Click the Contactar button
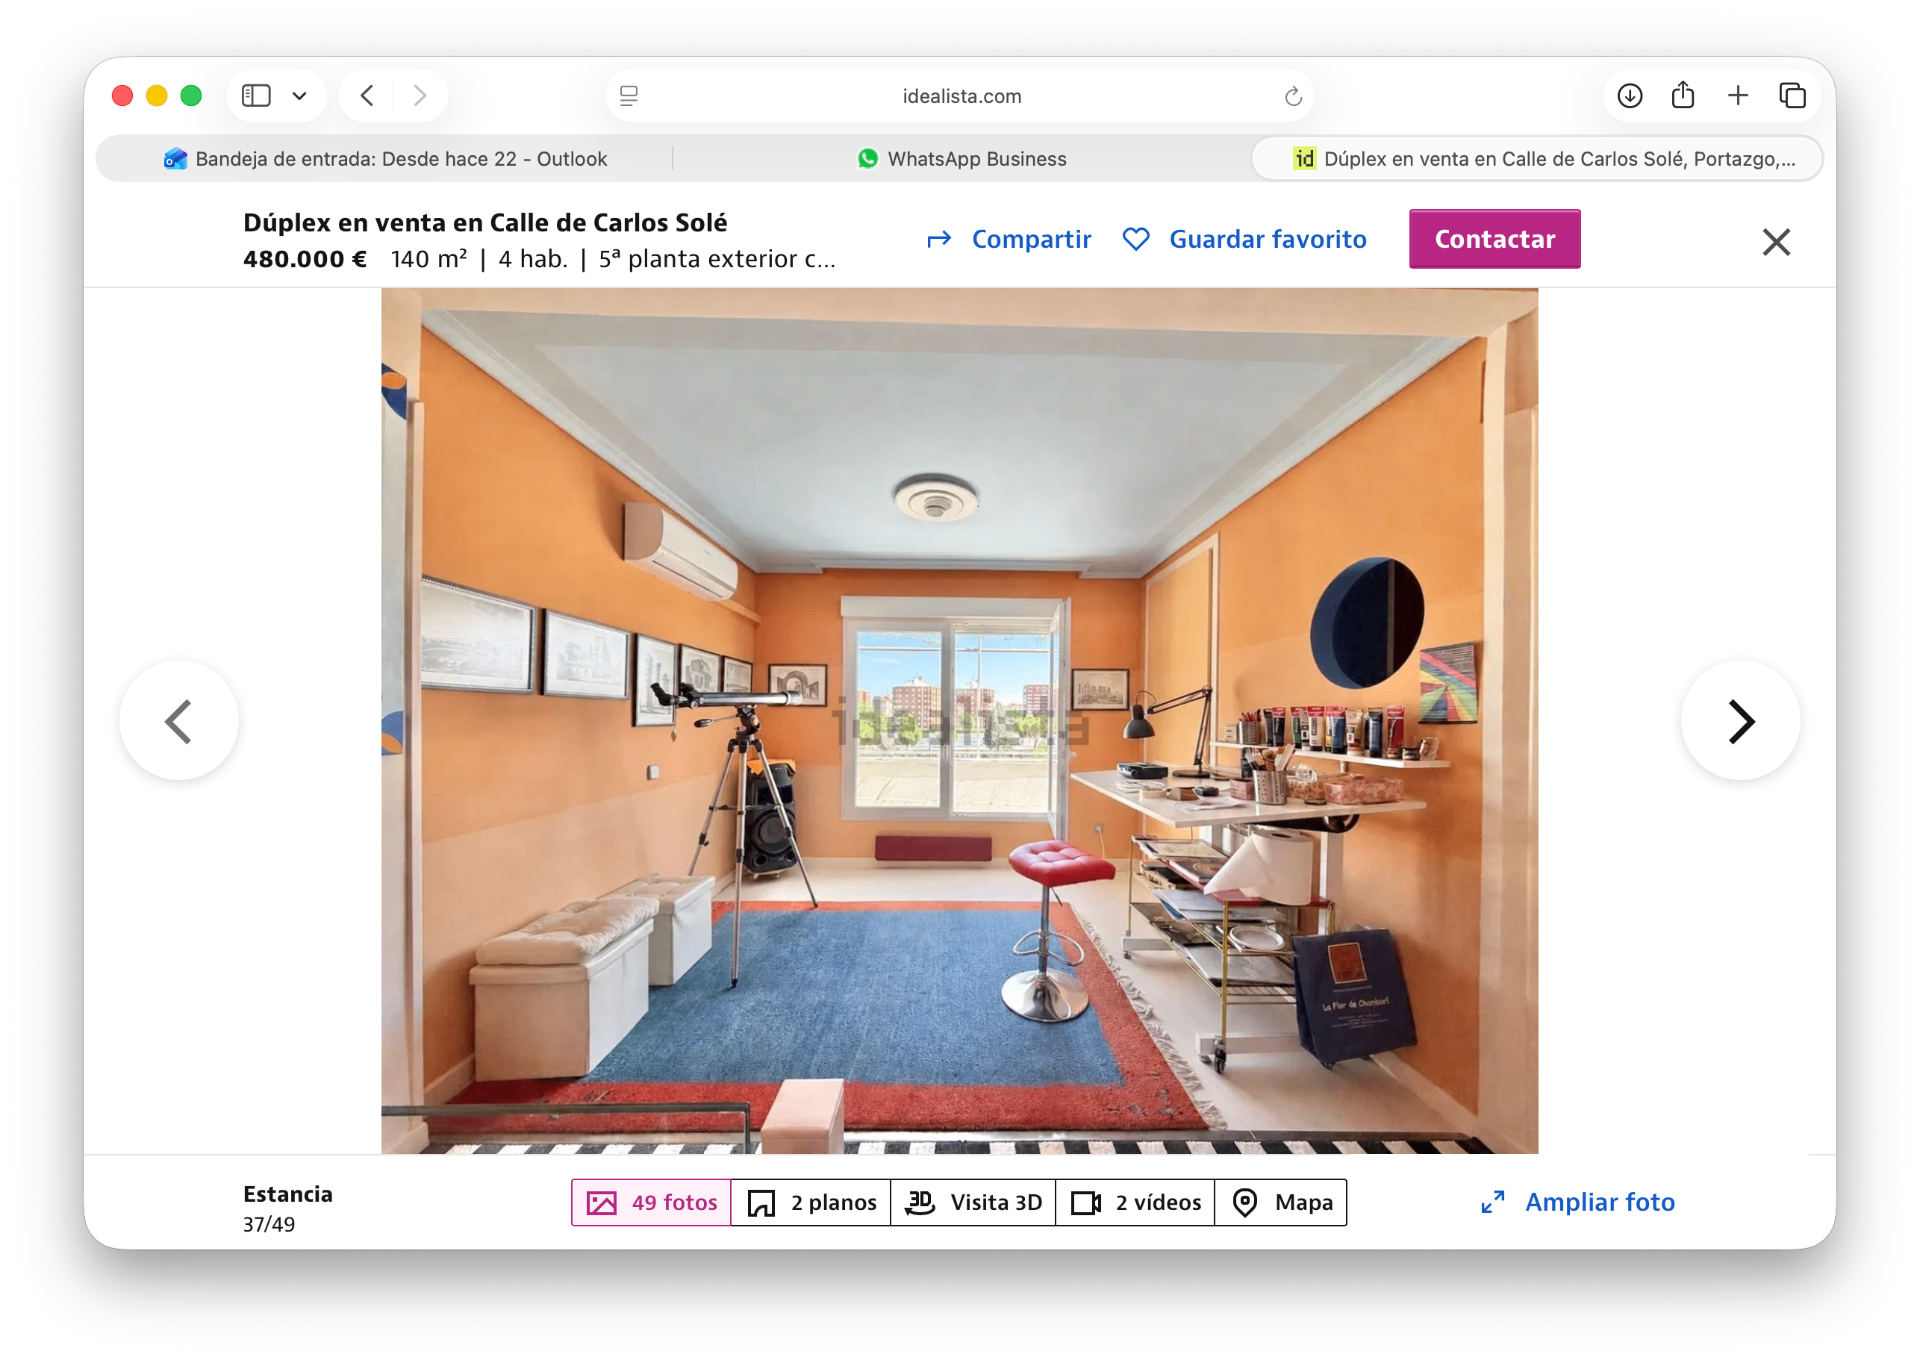 coord(1494,239)
